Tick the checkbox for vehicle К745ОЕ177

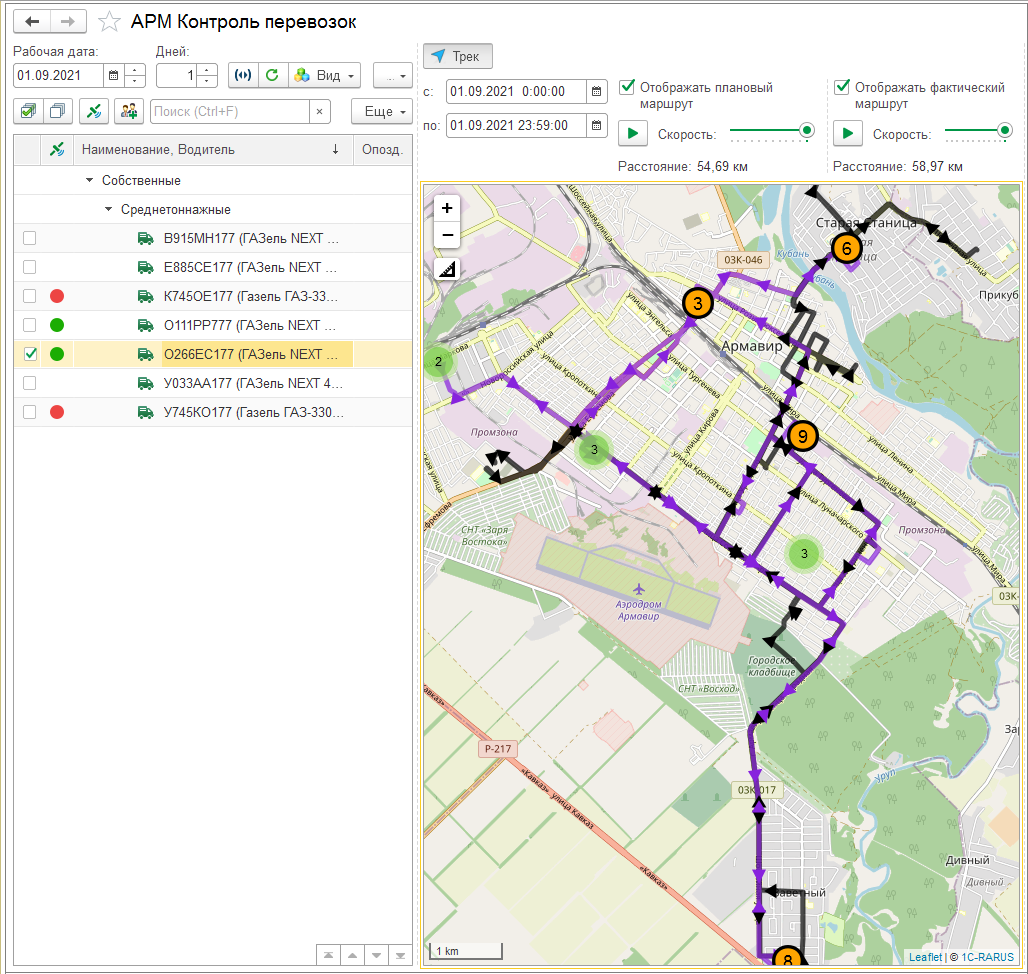pyautogui.click(x=30, y=296)
